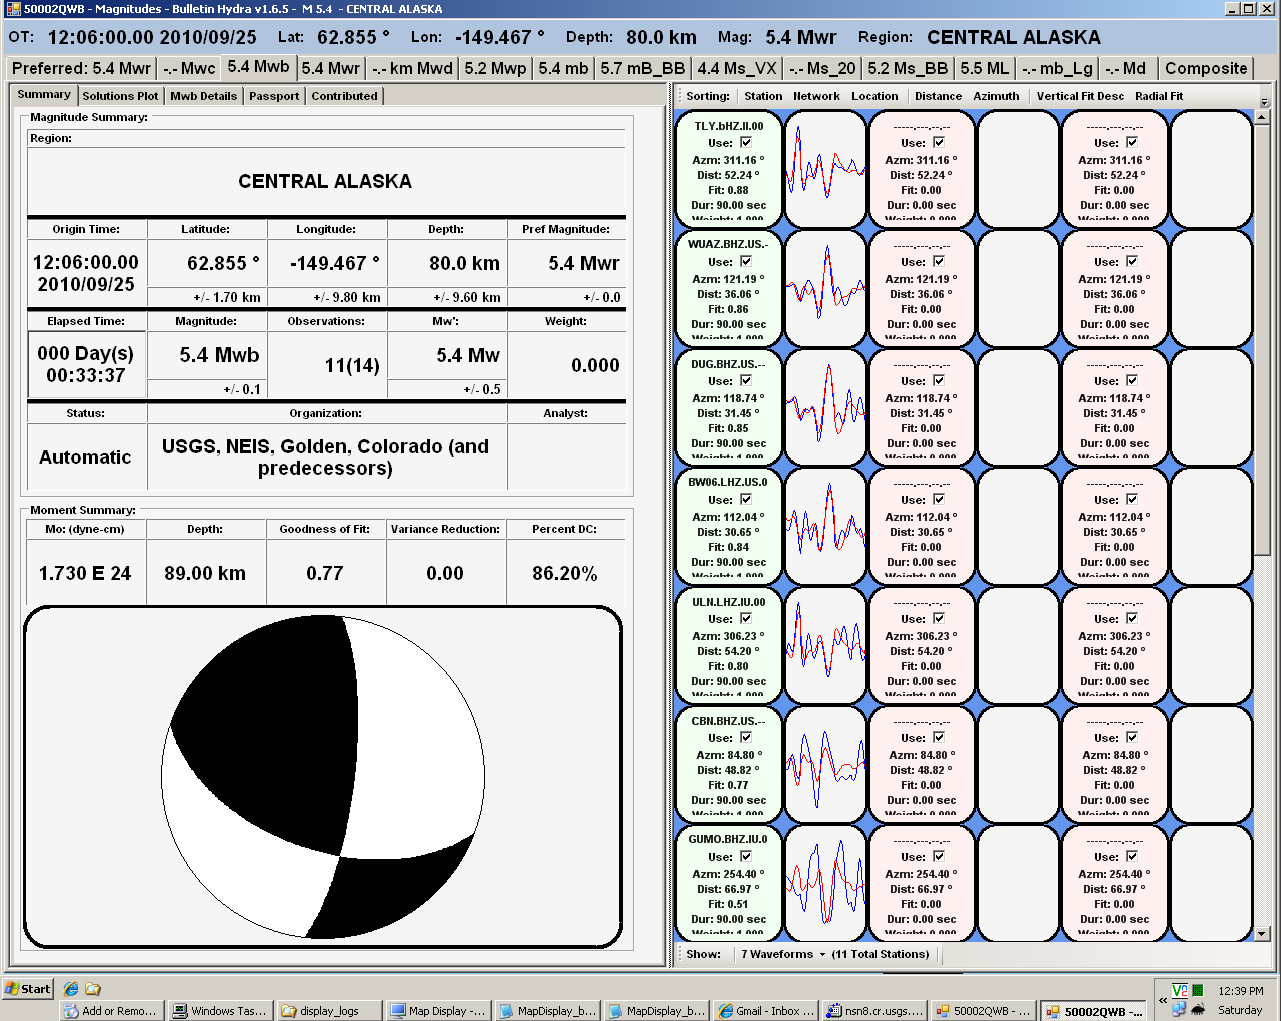Click scroll-down arrow of waveform list

pyautogui.click(x=1262, y=933)
